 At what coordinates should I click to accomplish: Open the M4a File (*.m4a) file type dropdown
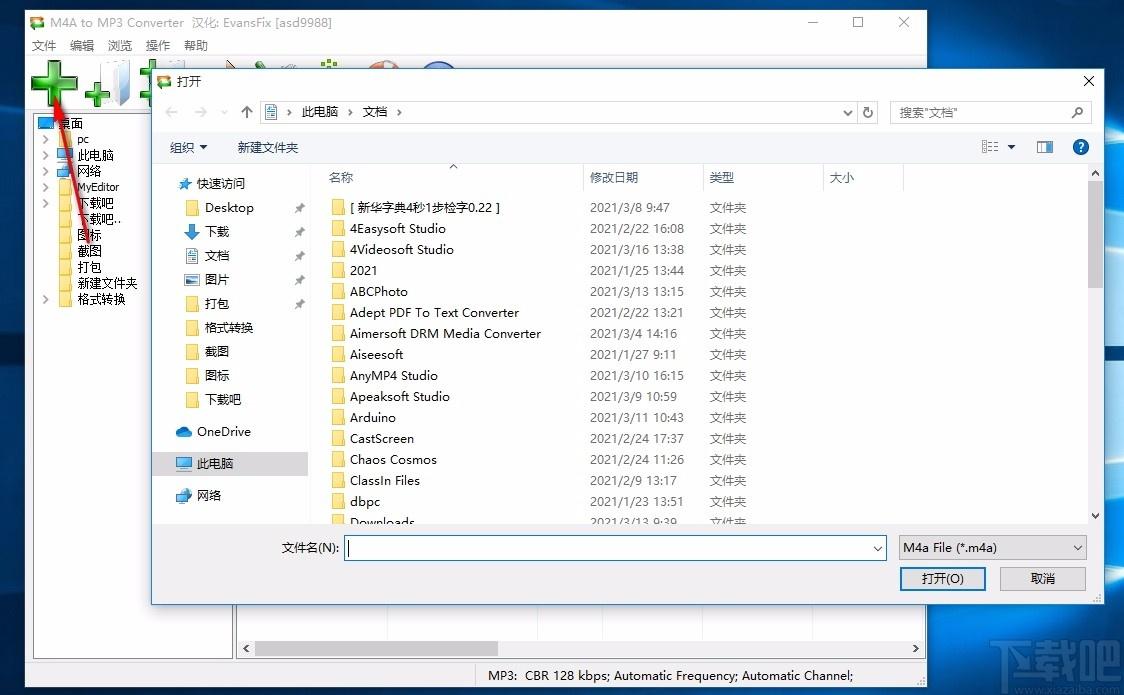click(x=993, y=548)
